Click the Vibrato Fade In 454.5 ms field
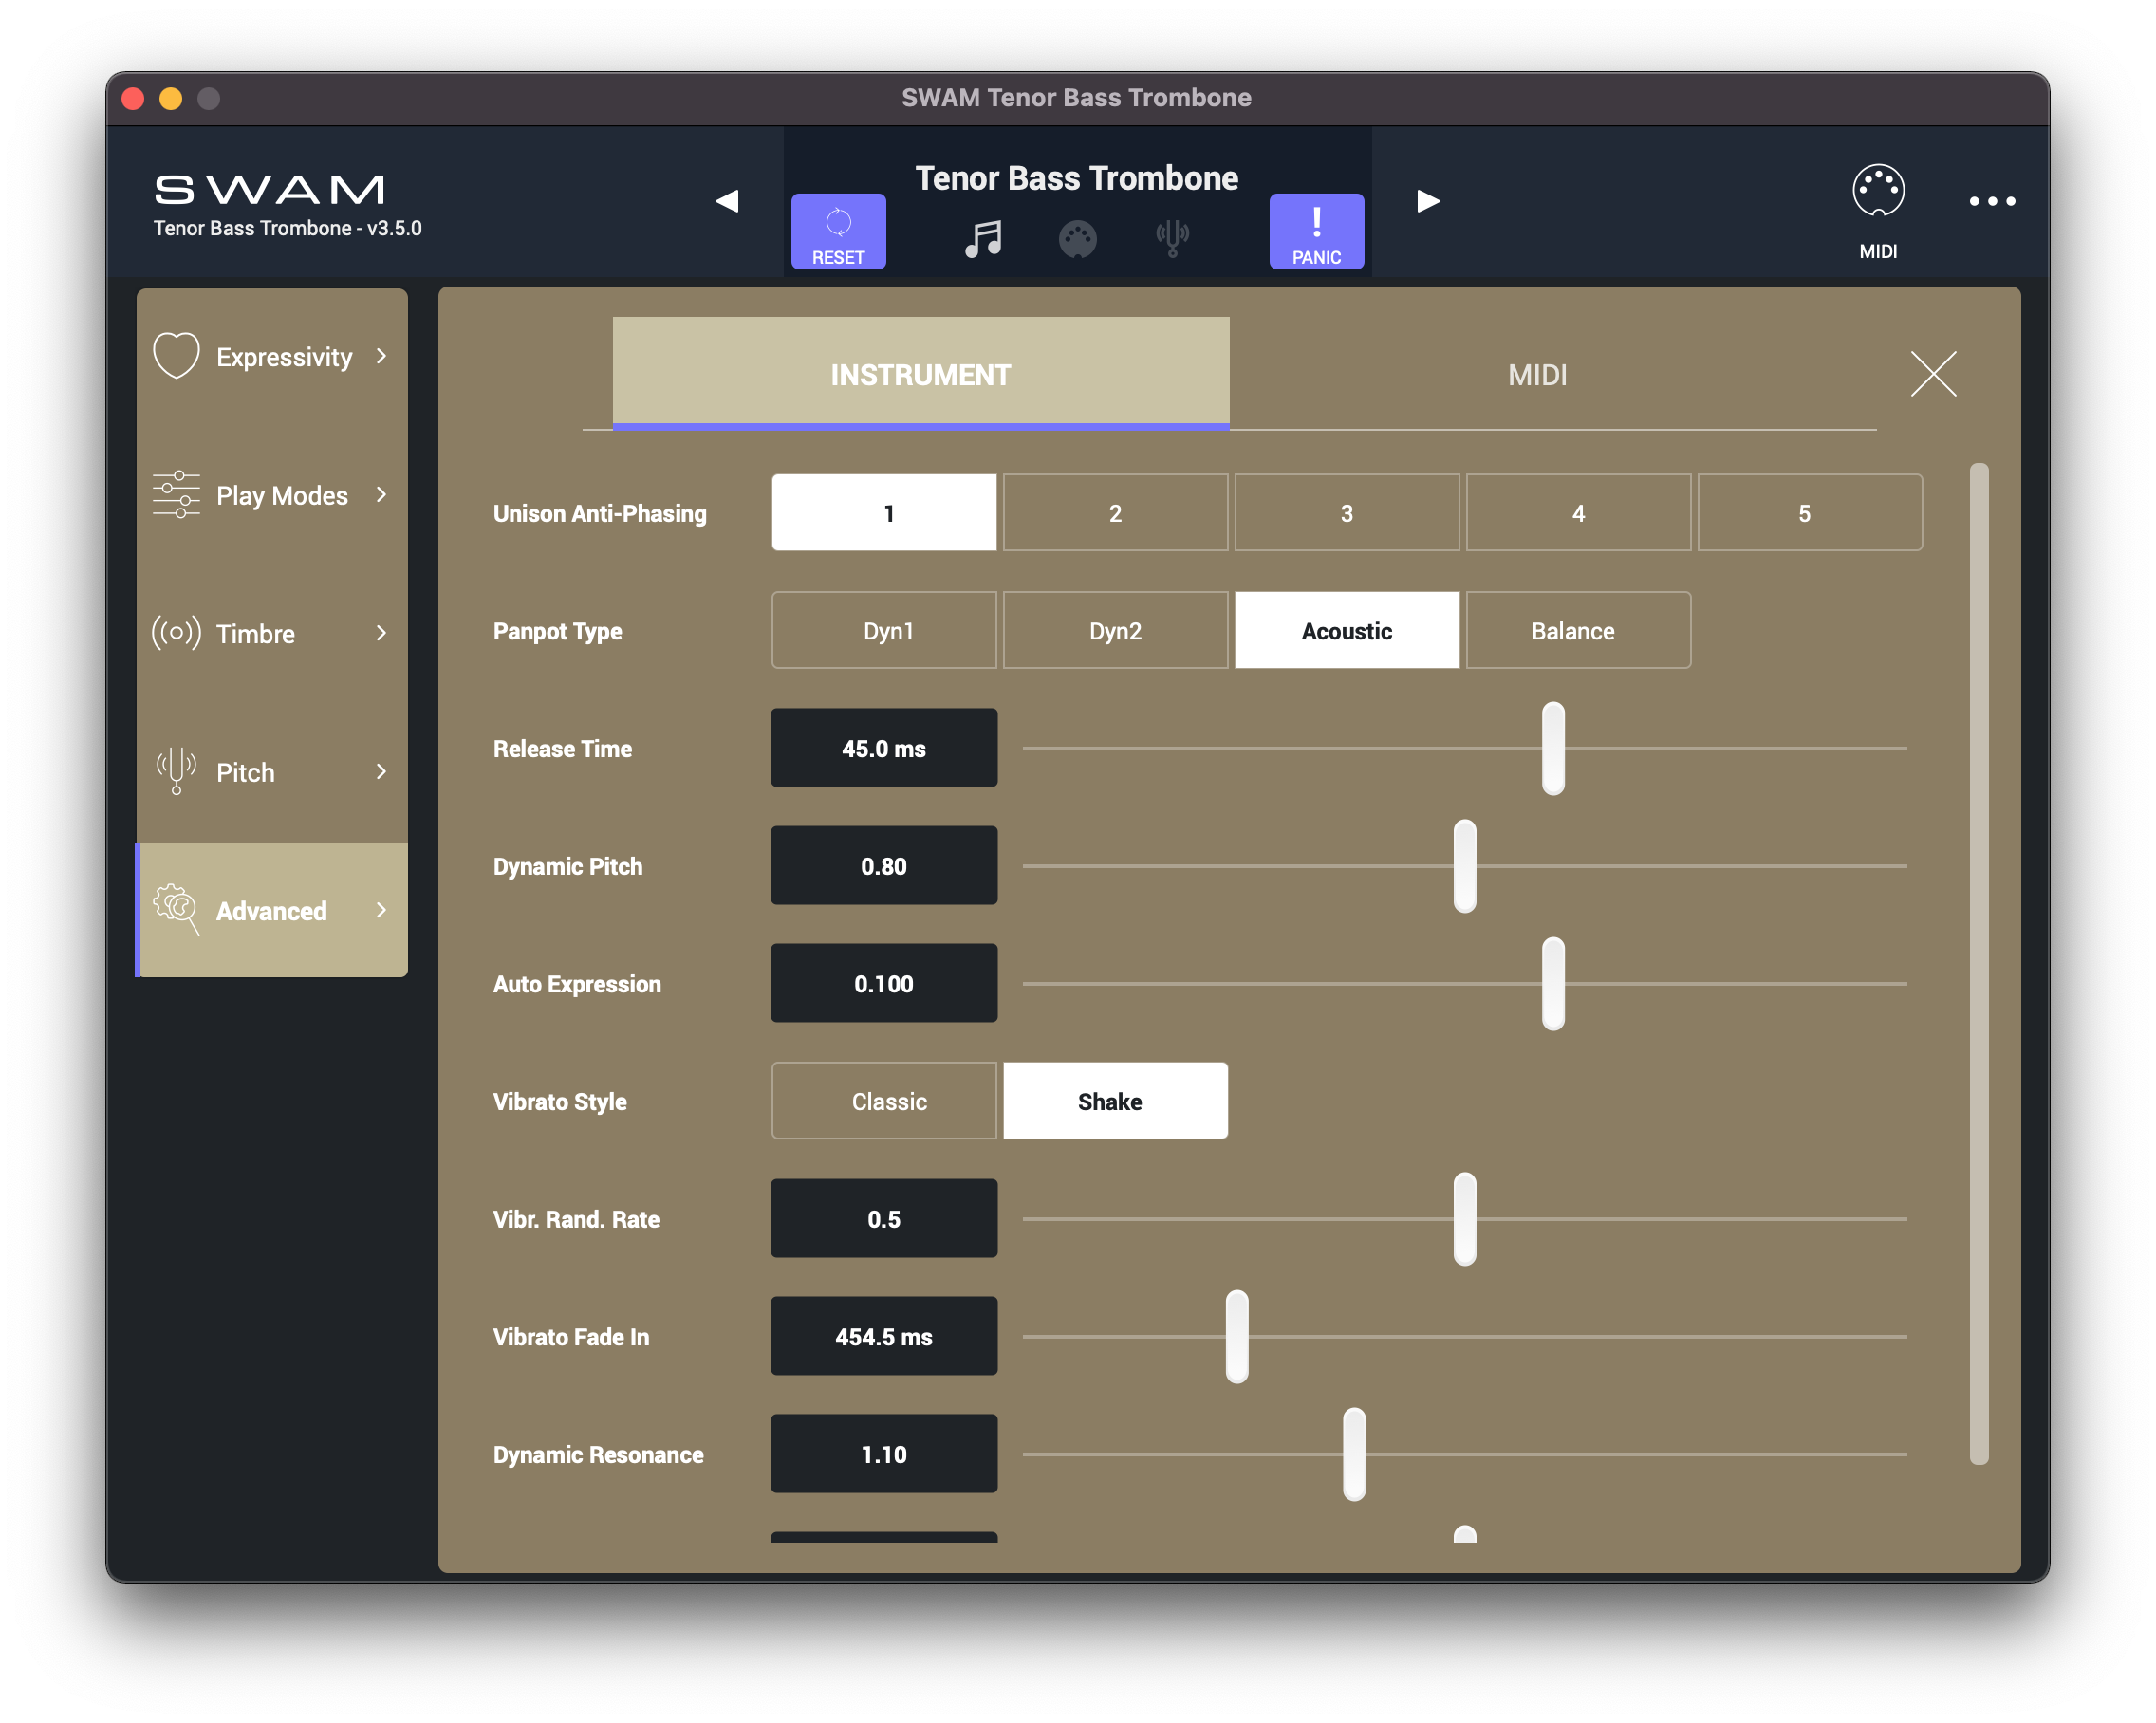The width and height of the screenshot is (2156, 1723). (883, 1336)
